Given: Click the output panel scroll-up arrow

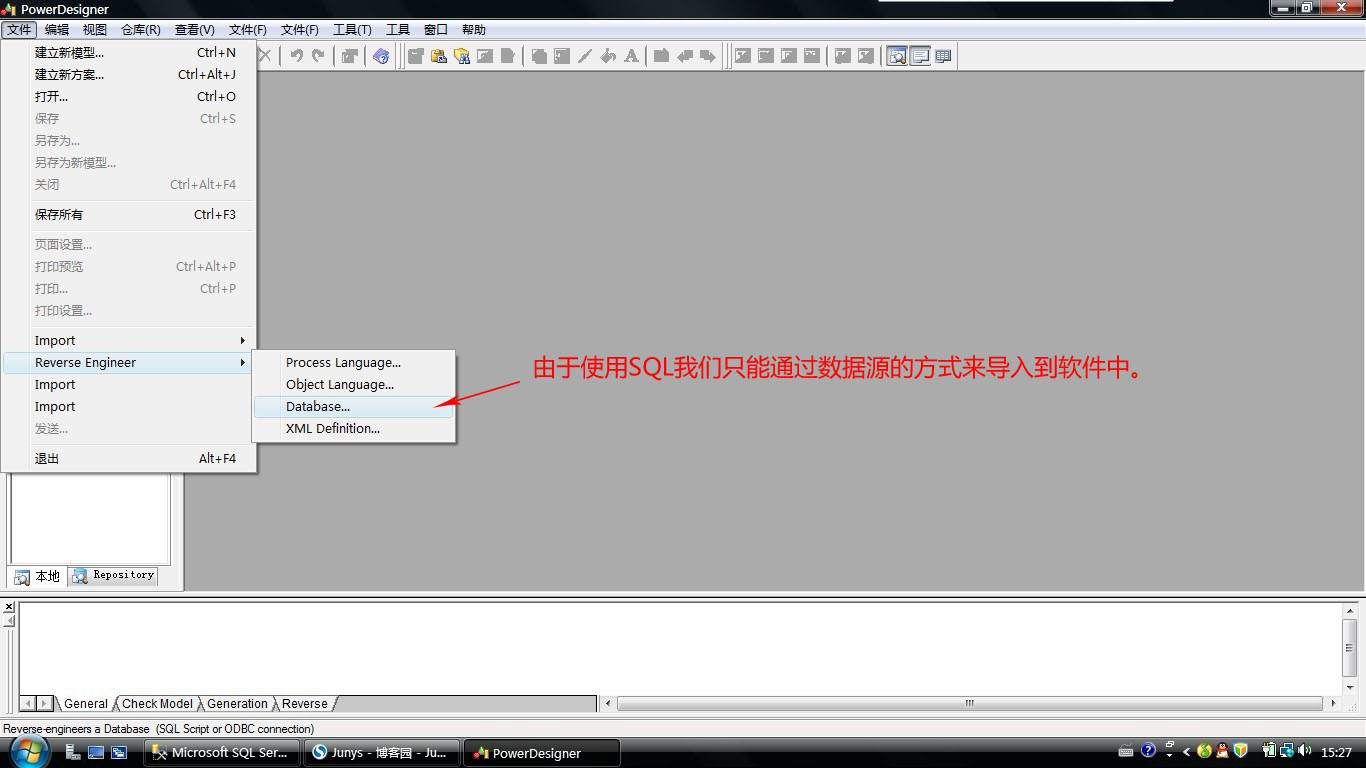Looking at the screenshot, I should (x=1349, y=609).
